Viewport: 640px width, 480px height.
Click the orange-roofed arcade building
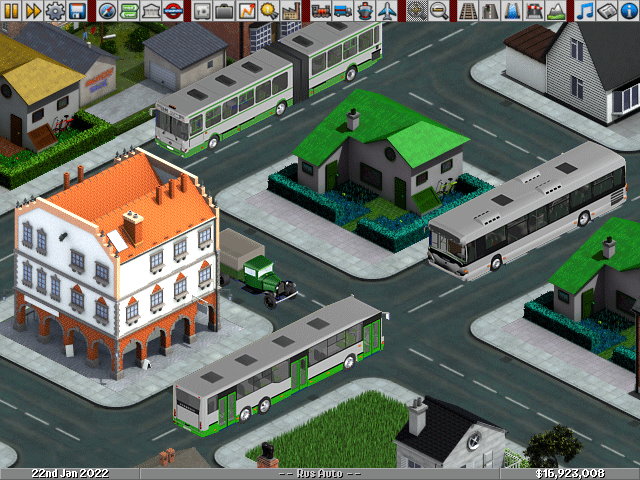pos(116,263)
